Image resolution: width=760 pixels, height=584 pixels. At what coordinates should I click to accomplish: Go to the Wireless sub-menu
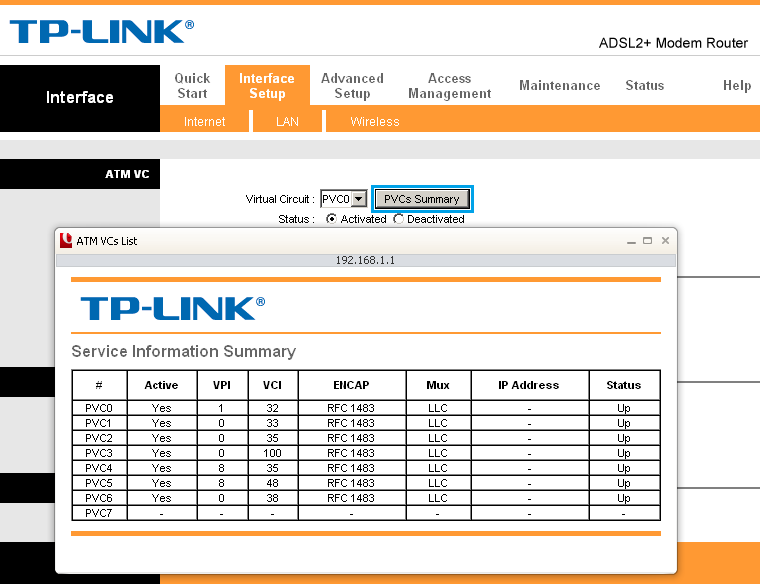point(375,121)
